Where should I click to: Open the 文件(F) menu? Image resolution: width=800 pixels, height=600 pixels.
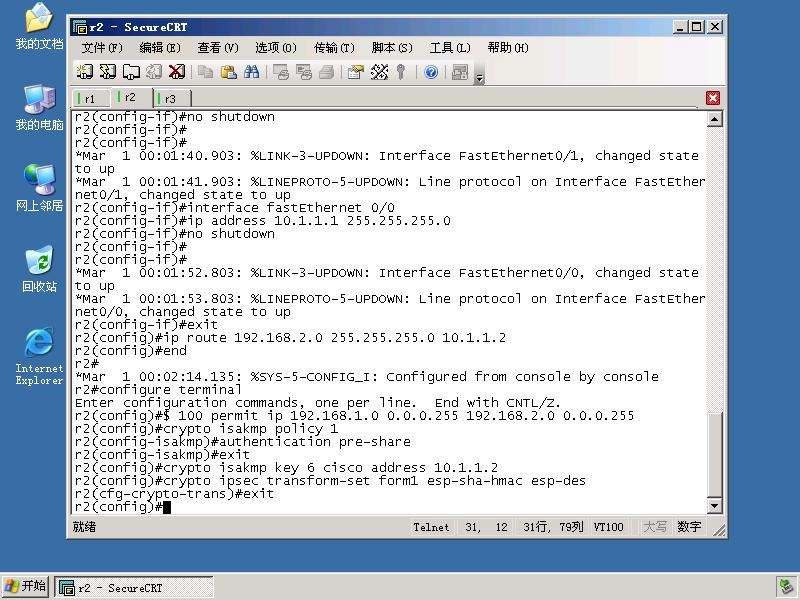[x=102, y=48]
